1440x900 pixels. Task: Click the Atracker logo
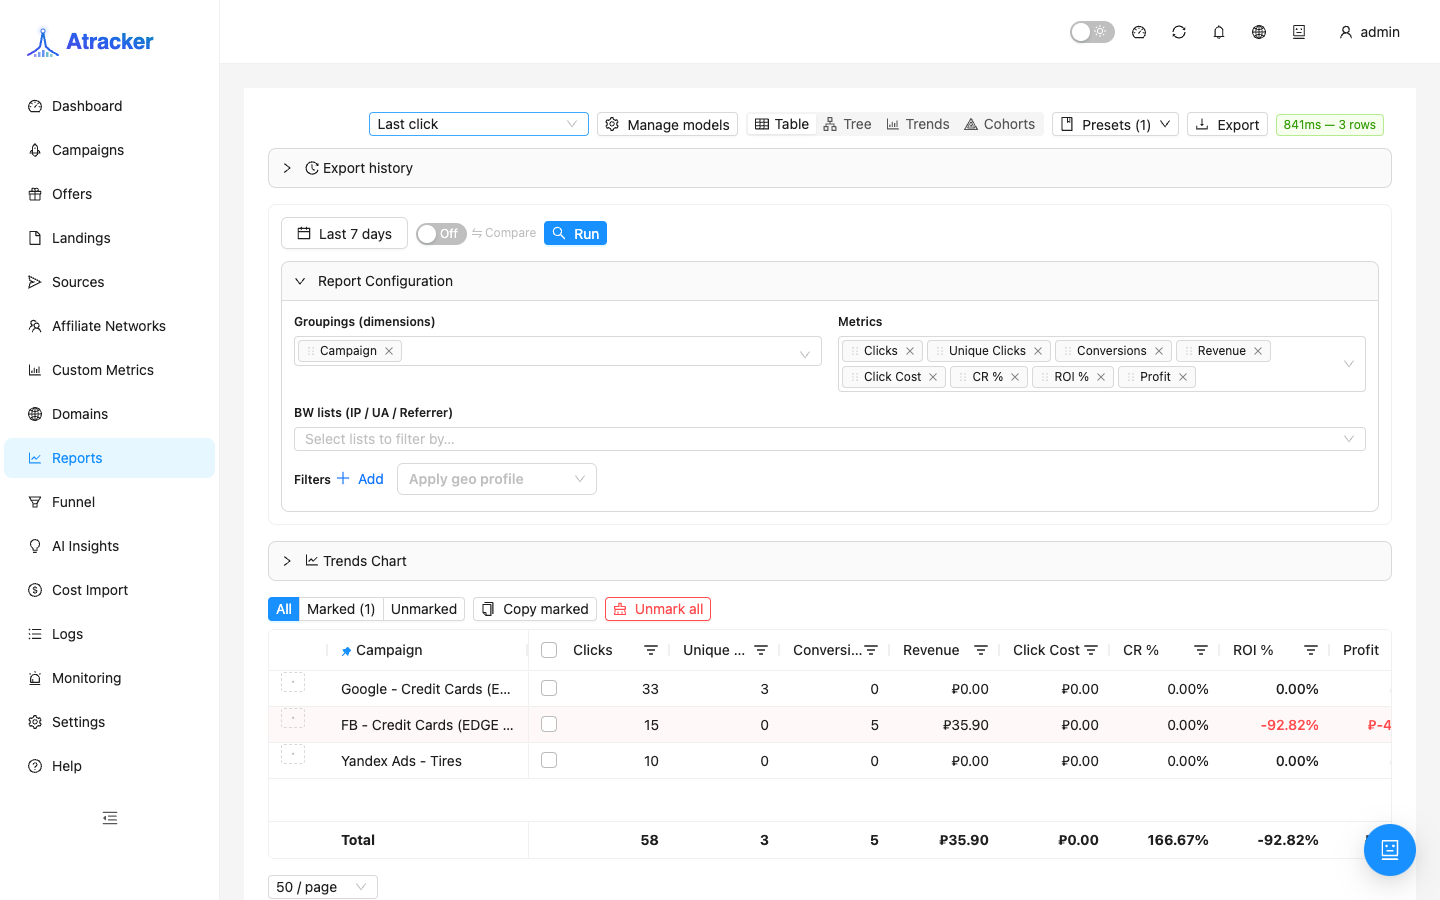point(90,41)
